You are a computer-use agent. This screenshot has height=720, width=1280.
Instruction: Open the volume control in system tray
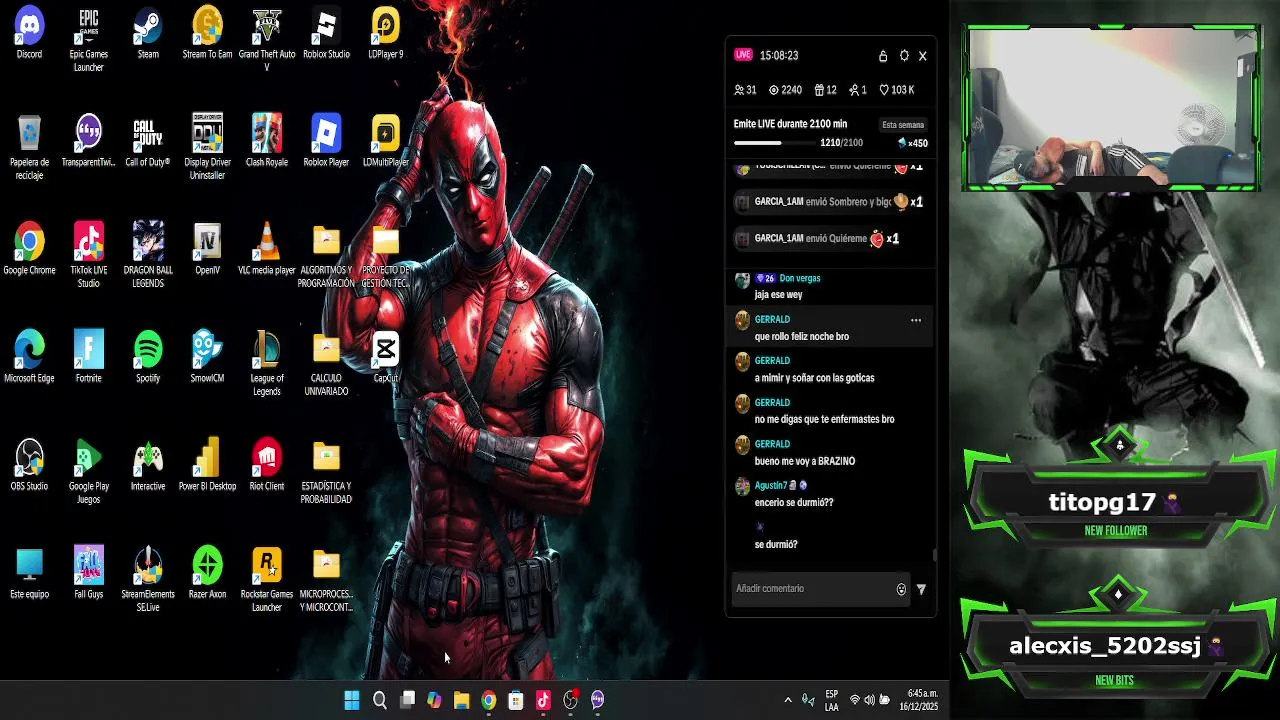(x=869, y=700)
